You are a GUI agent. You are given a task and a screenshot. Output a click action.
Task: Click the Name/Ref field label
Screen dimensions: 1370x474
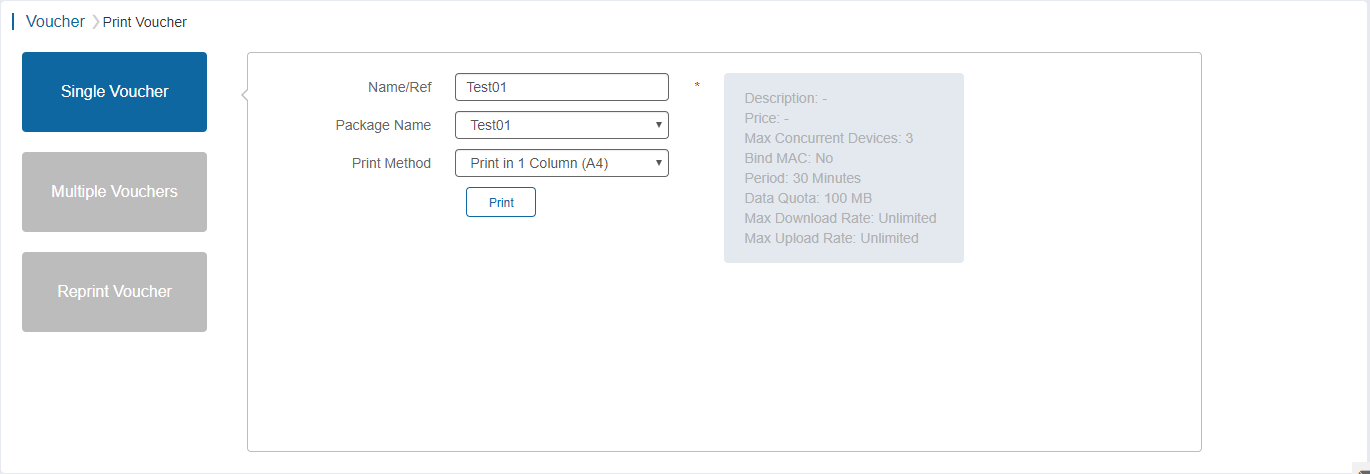[x=399, y=87]
